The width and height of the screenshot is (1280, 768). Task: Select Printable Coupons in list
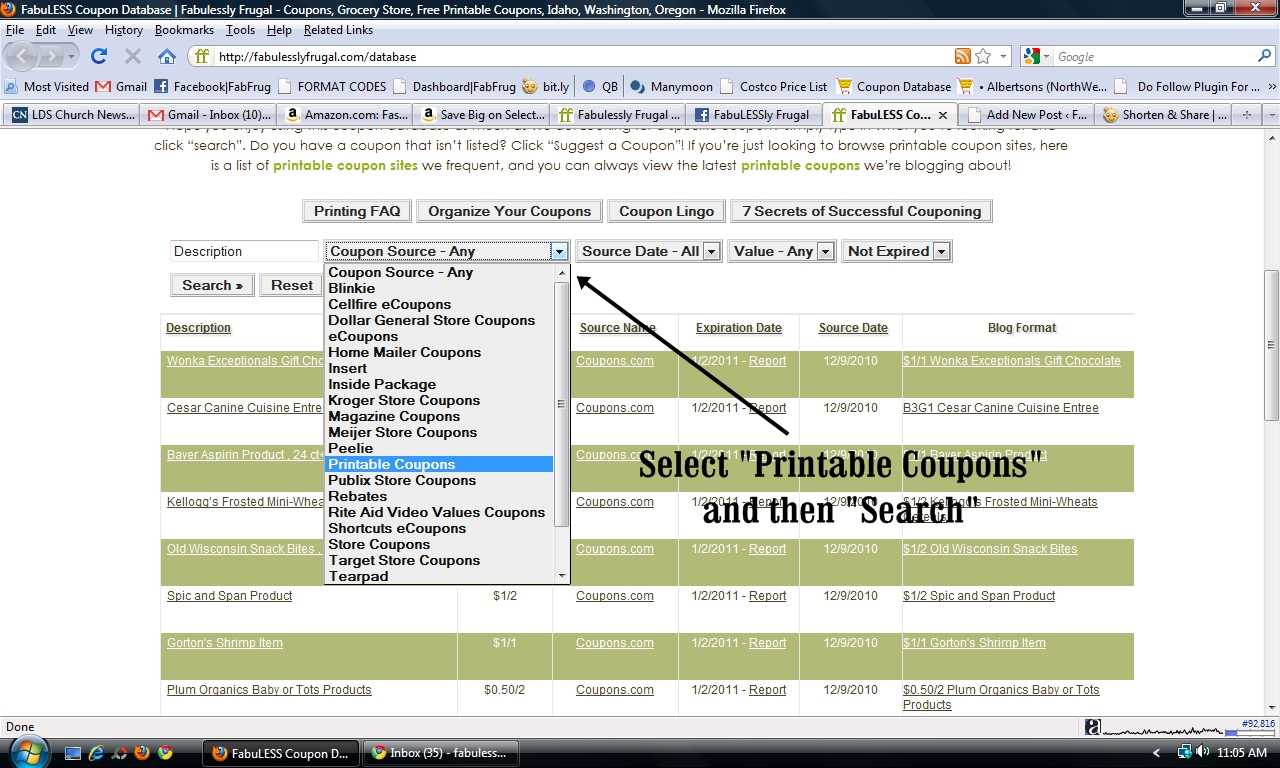pyautogui.click(x=439, y=465)
